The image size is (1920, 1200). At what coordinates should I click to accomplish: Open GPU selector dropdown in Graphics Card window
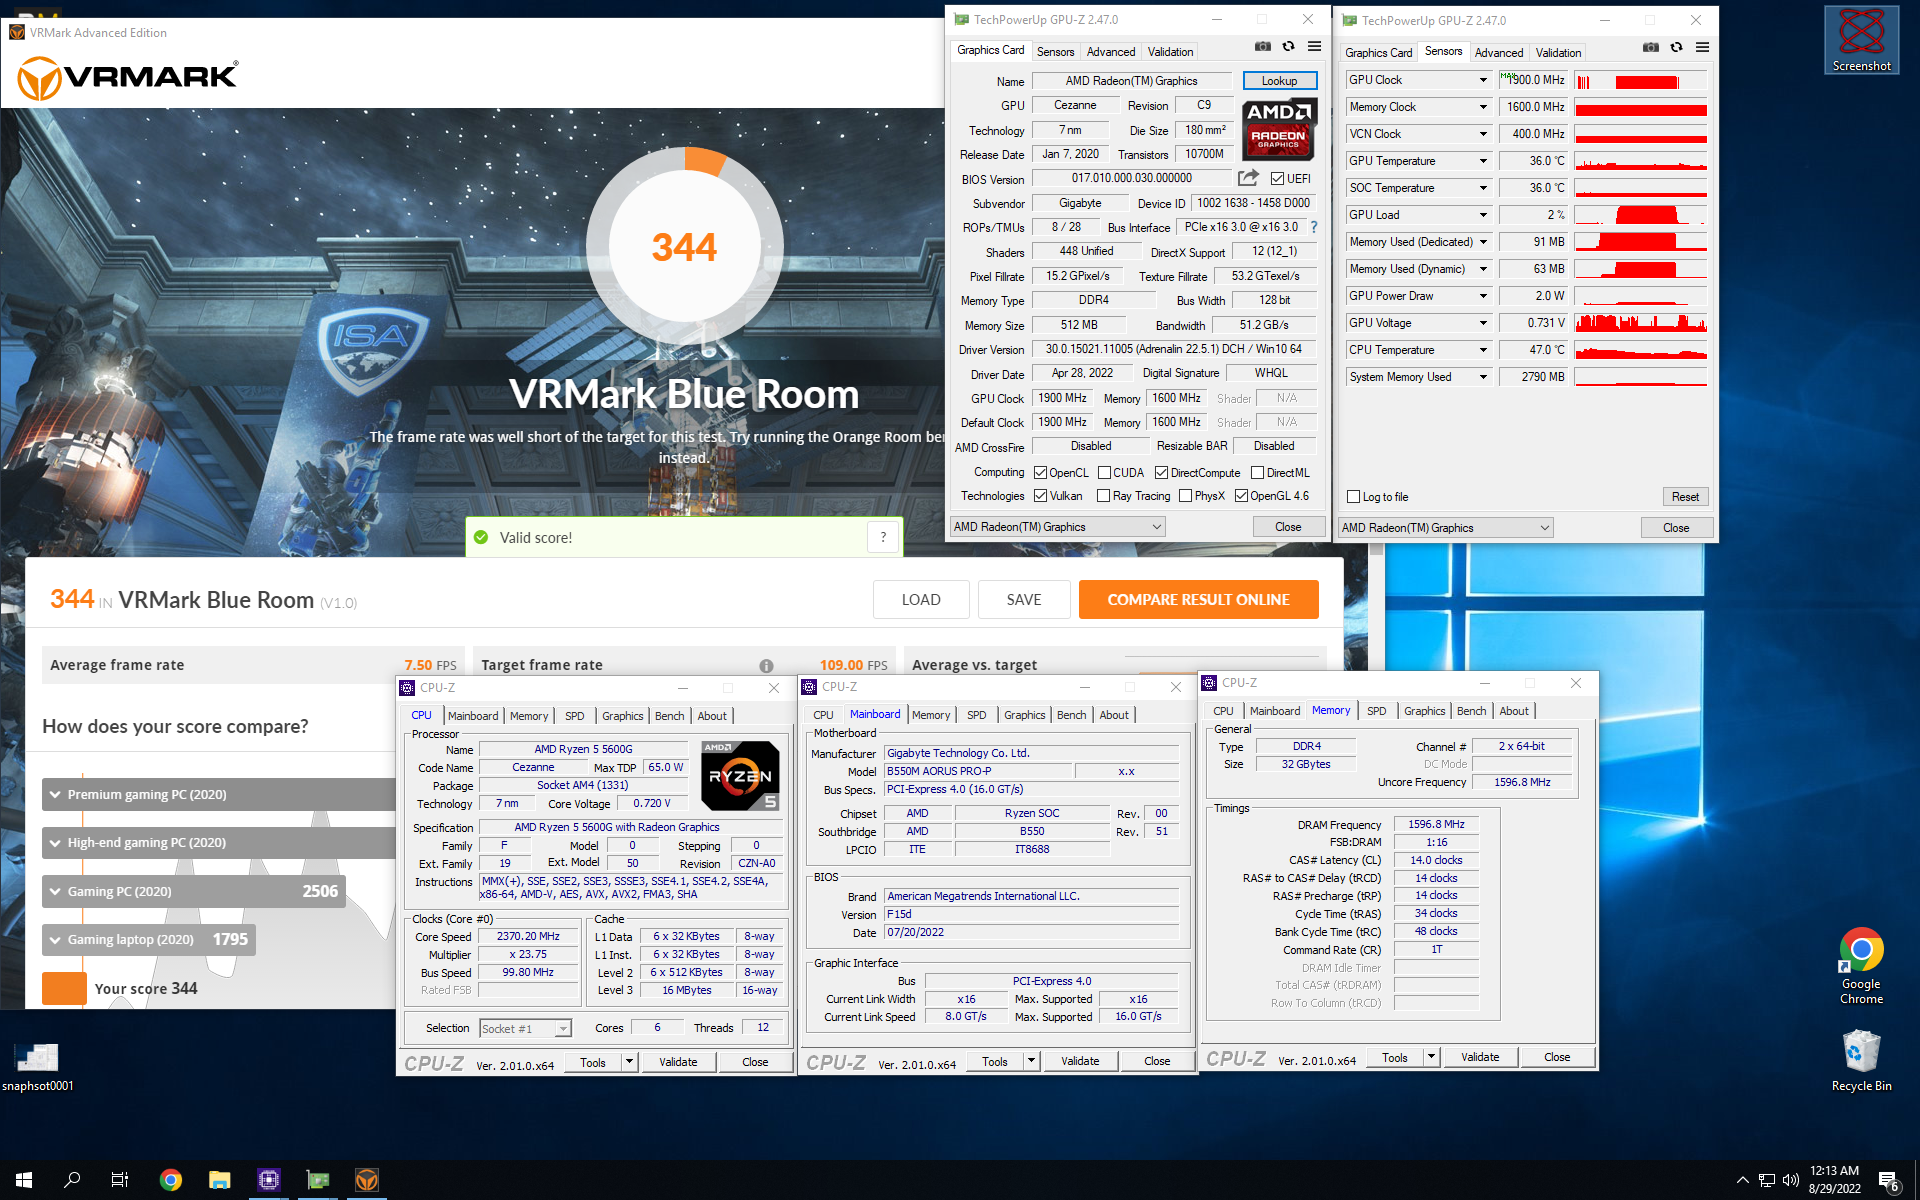[x=1058, y=527]
